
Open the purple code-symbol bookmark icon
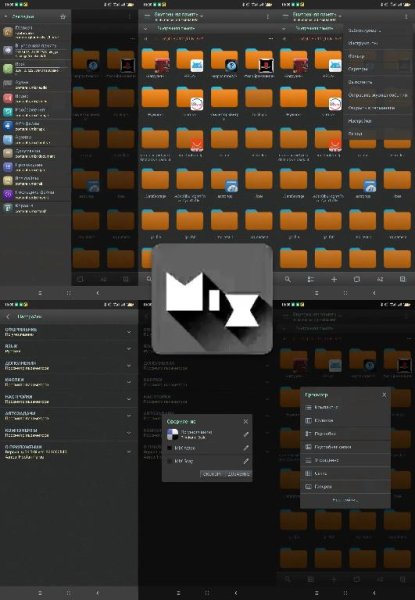[8, 194]
